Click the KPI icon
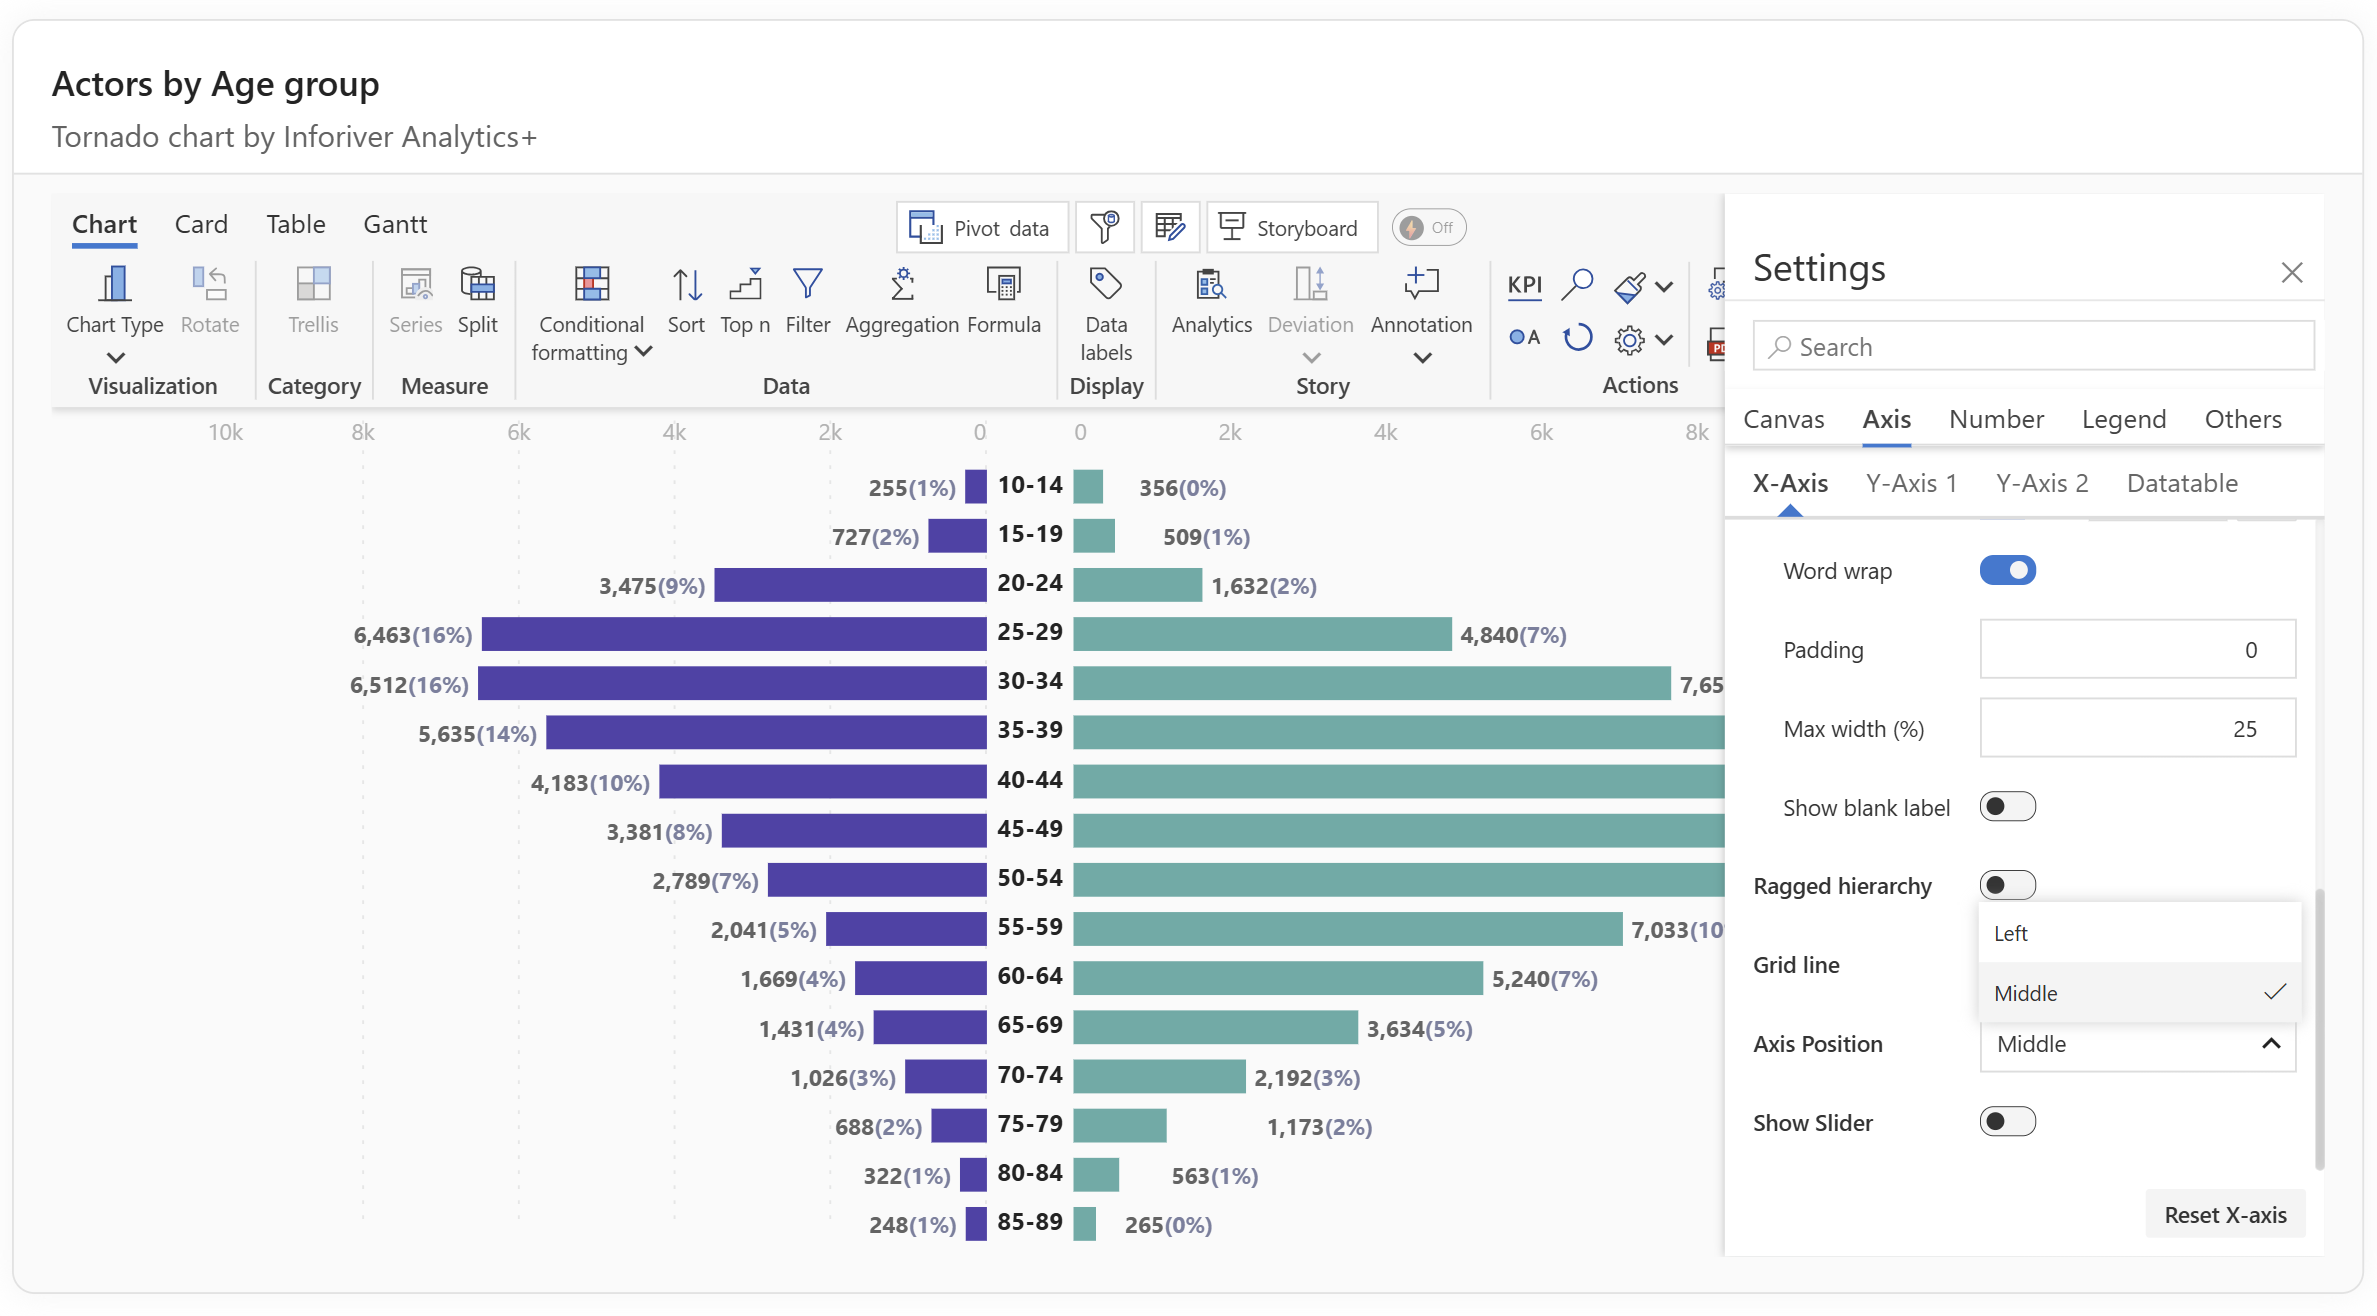2377x1316 pixels. coord(1524,285)
